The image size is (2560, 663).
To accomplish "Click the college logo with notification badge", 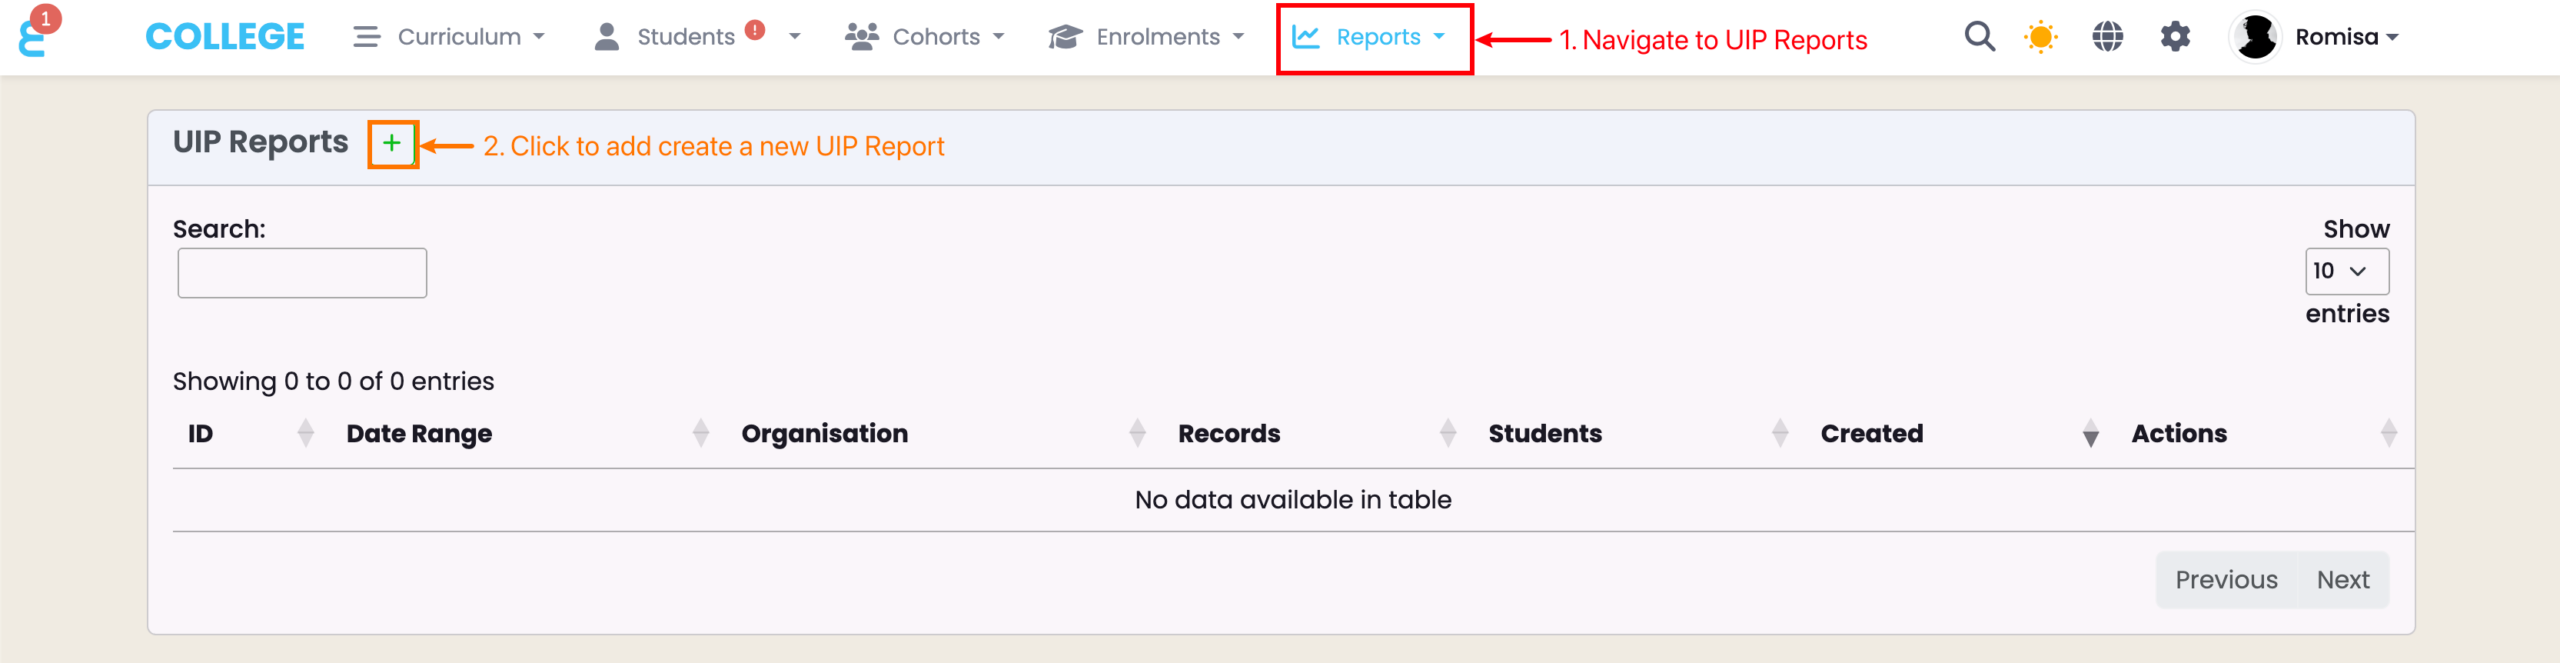I will [34, 36].
